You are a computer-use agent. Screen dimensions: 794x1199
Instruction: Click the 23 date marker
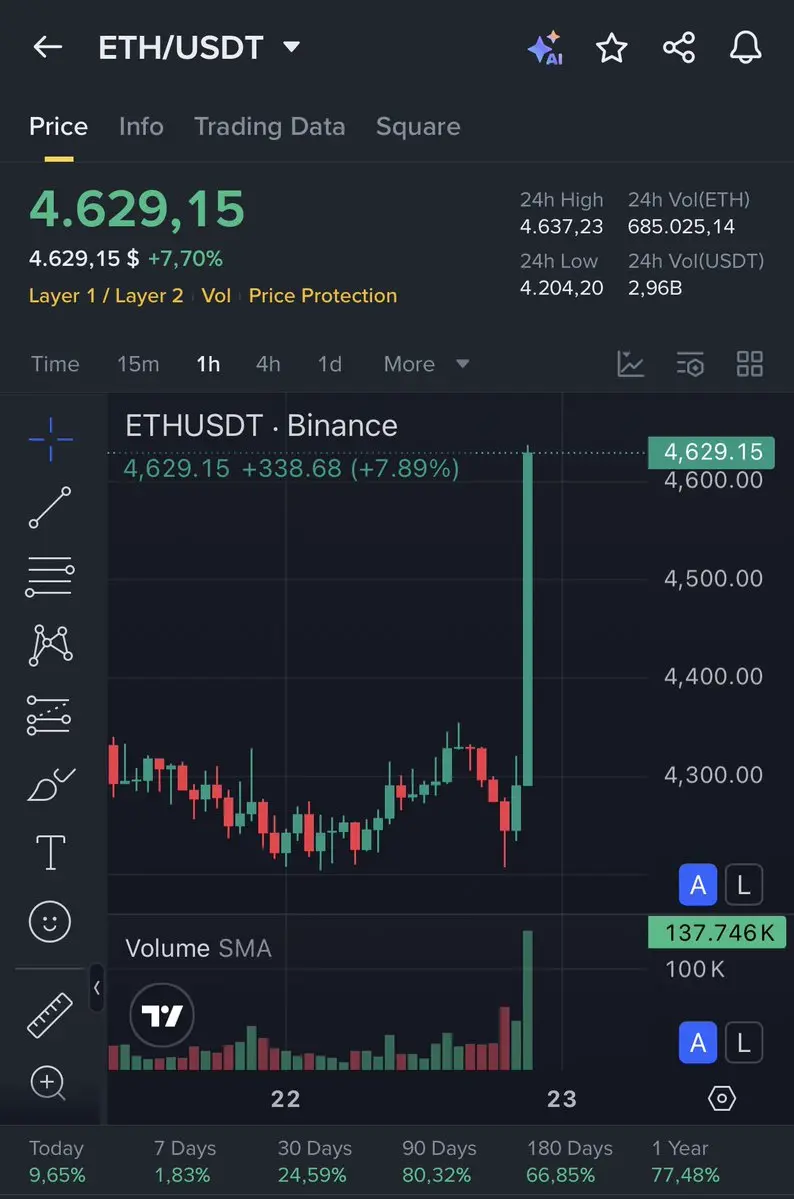561,1099
